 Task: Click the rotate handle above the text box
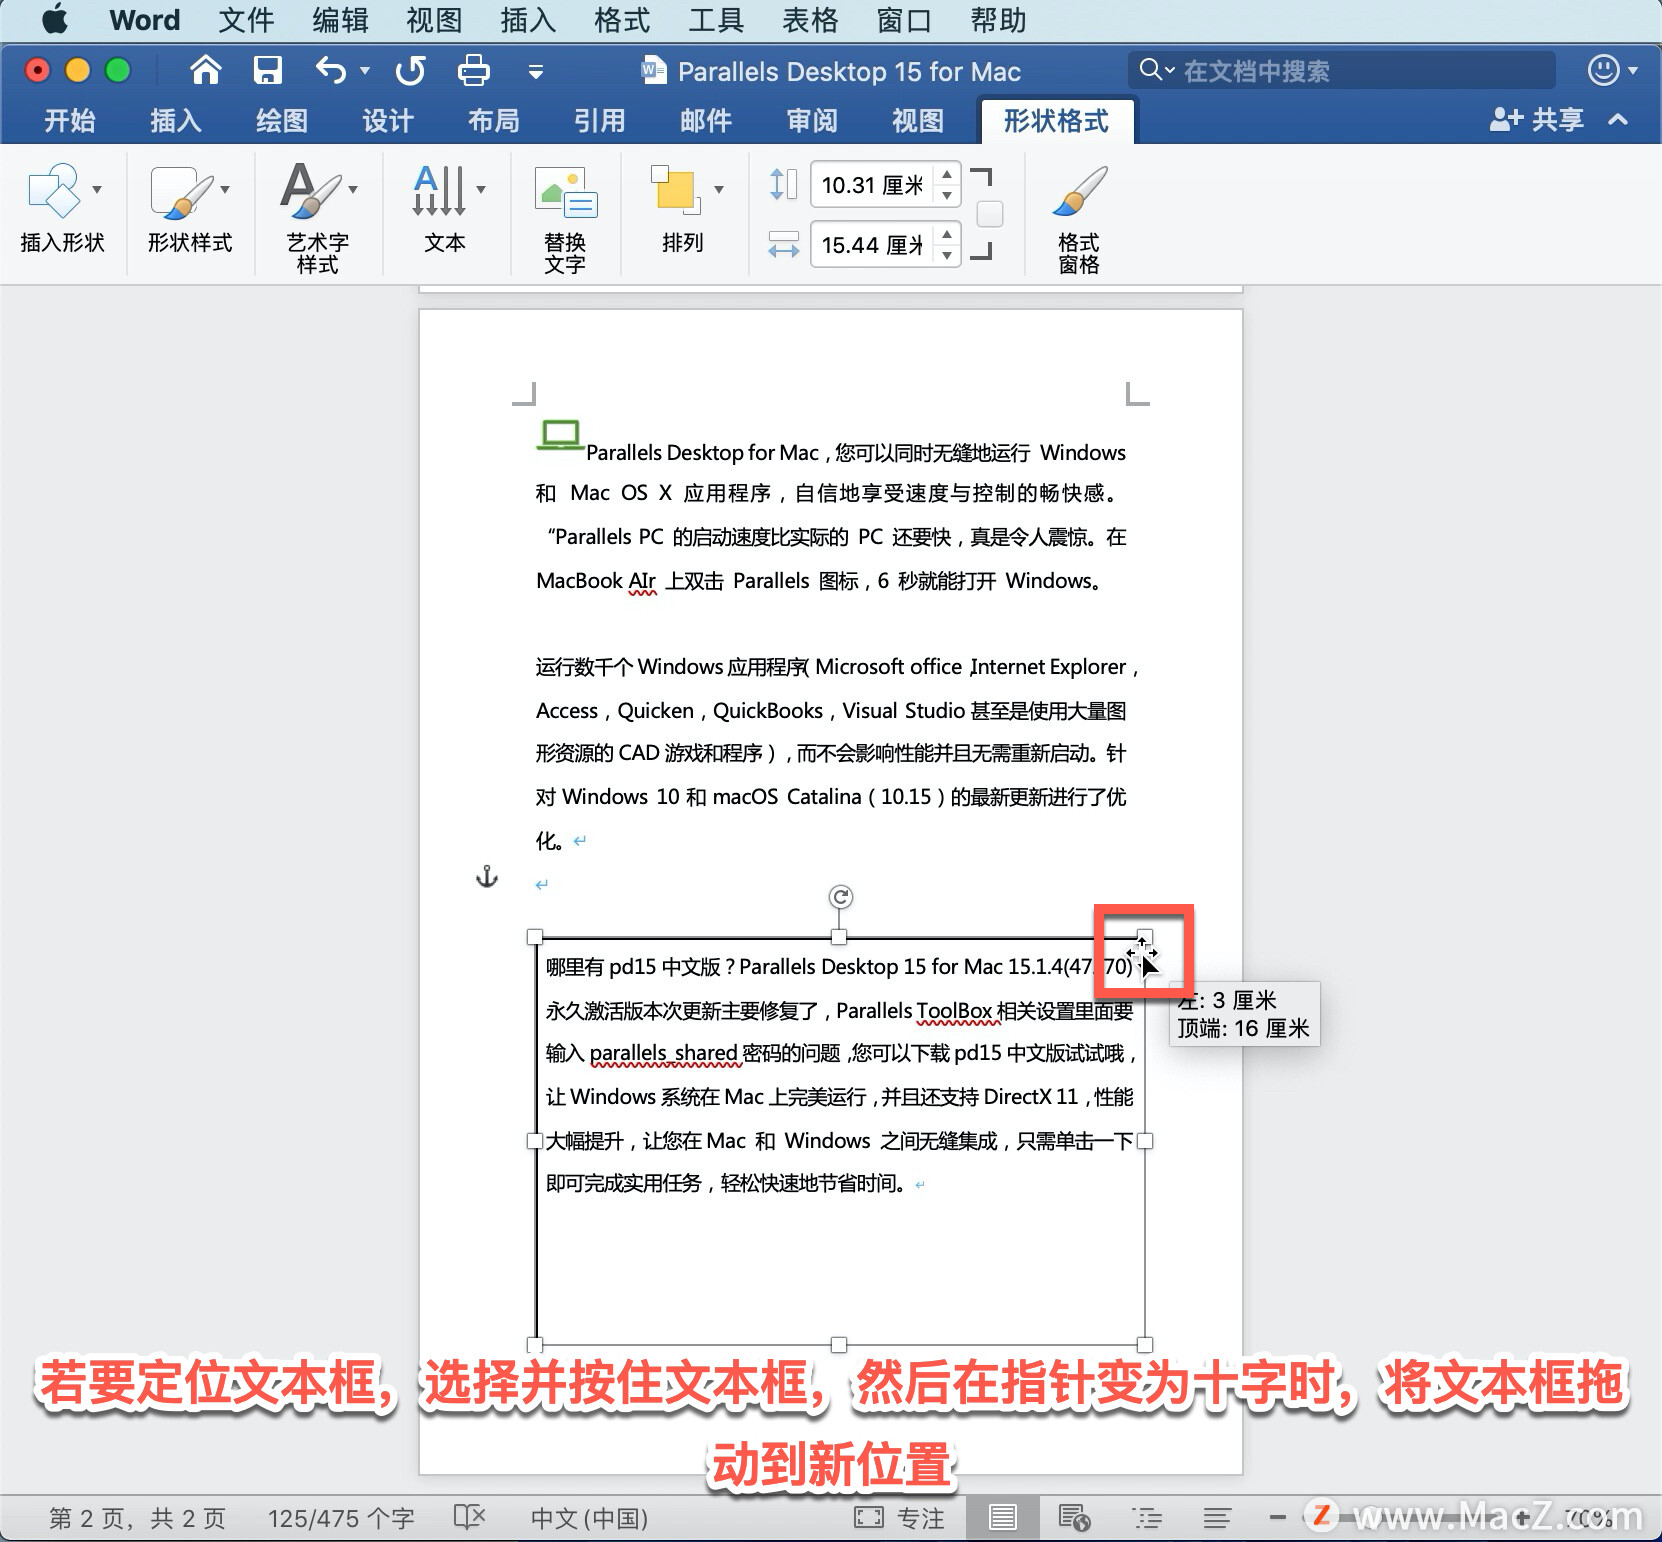click(840, 897)
